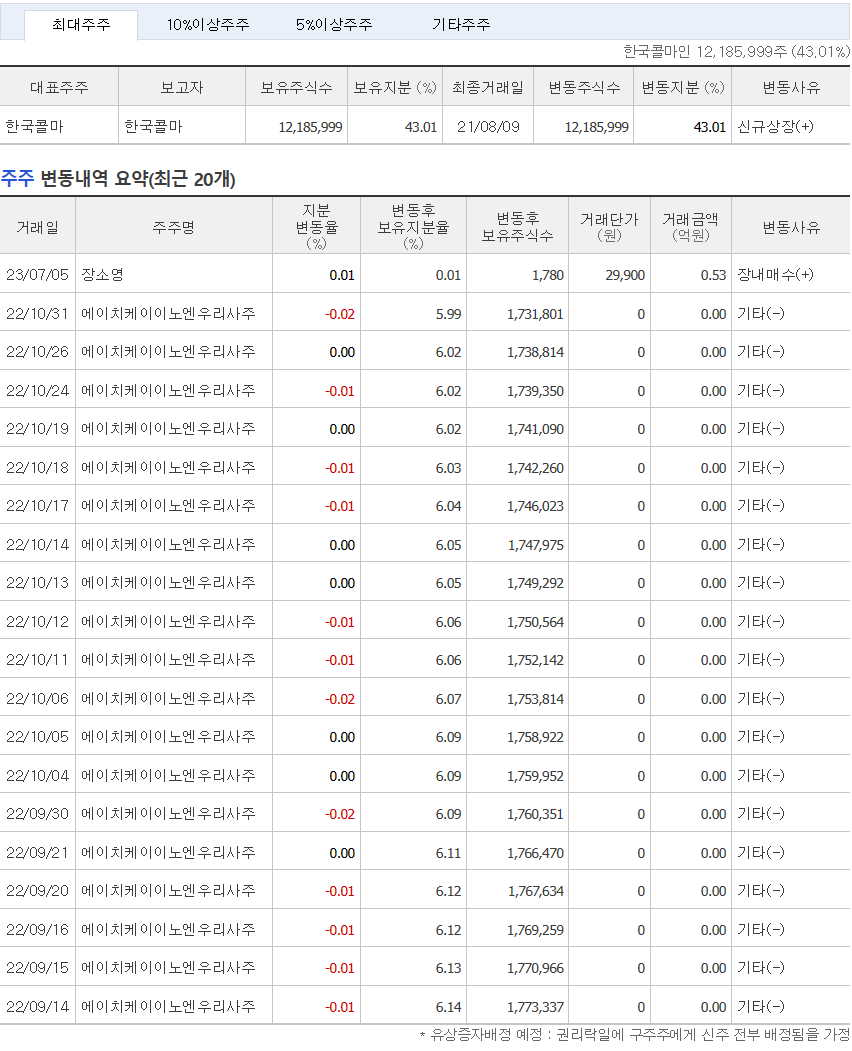Select shareholder name 장소영
The image size is (852, 1051).
coord(103,275)
